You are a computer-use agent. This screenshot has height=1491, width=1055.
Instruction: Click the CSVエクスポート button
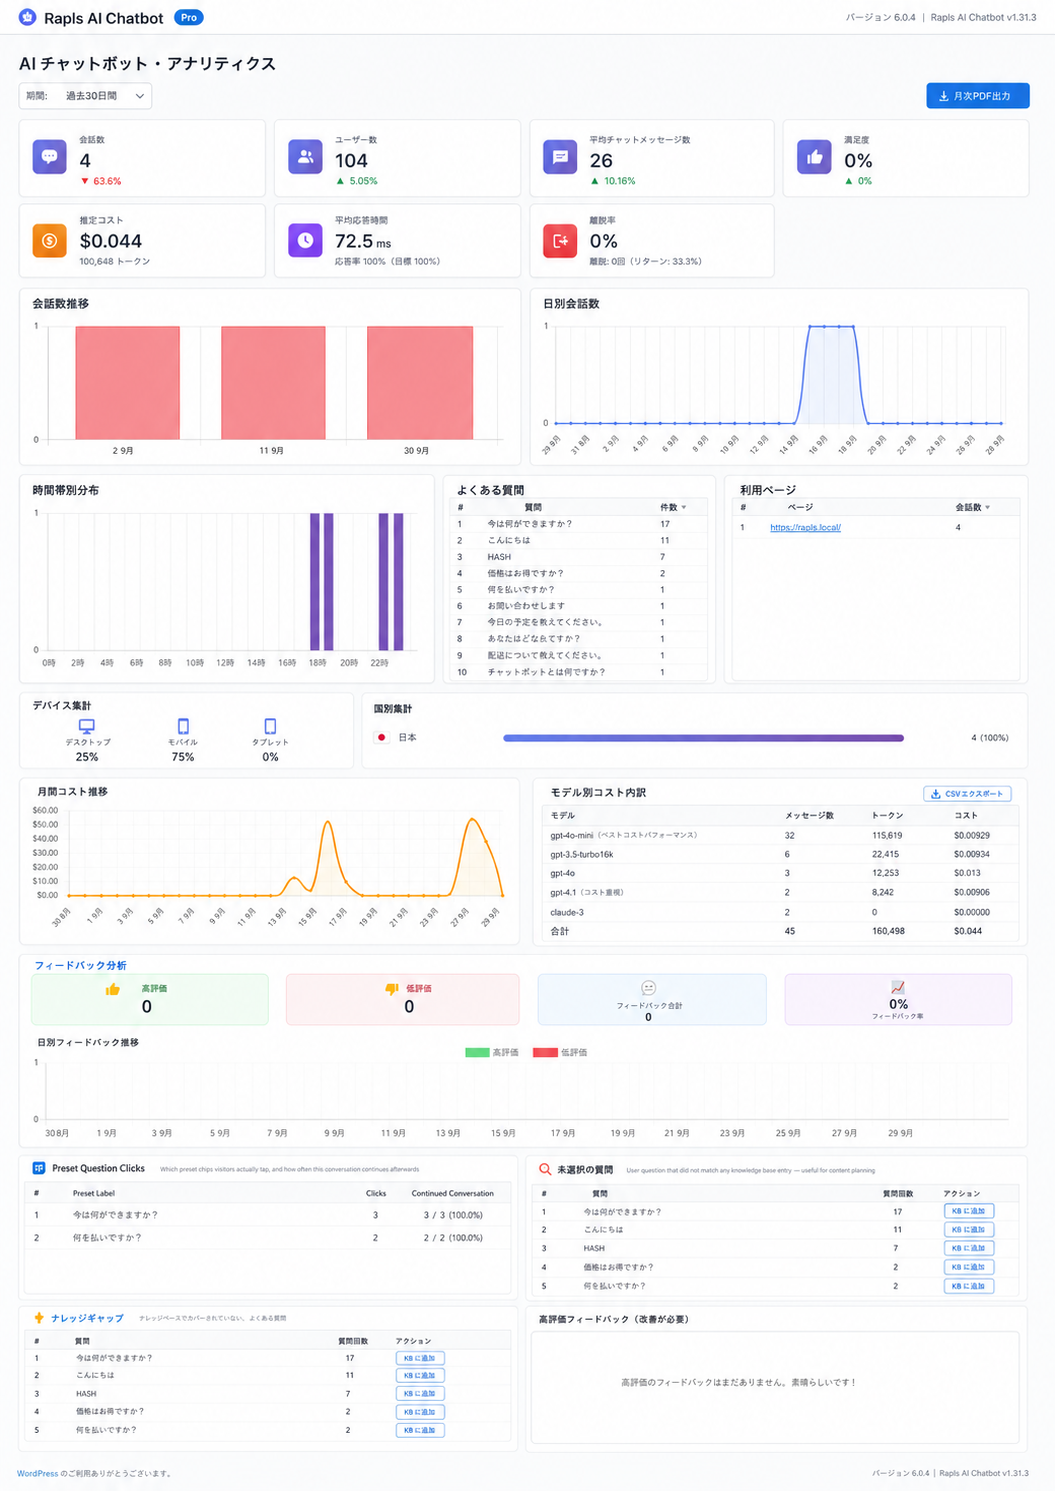pos(967,794)
